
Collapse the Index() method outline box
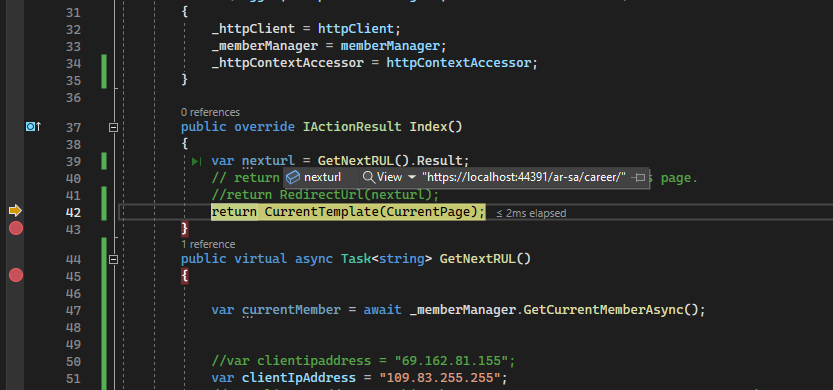click(113, 128)
